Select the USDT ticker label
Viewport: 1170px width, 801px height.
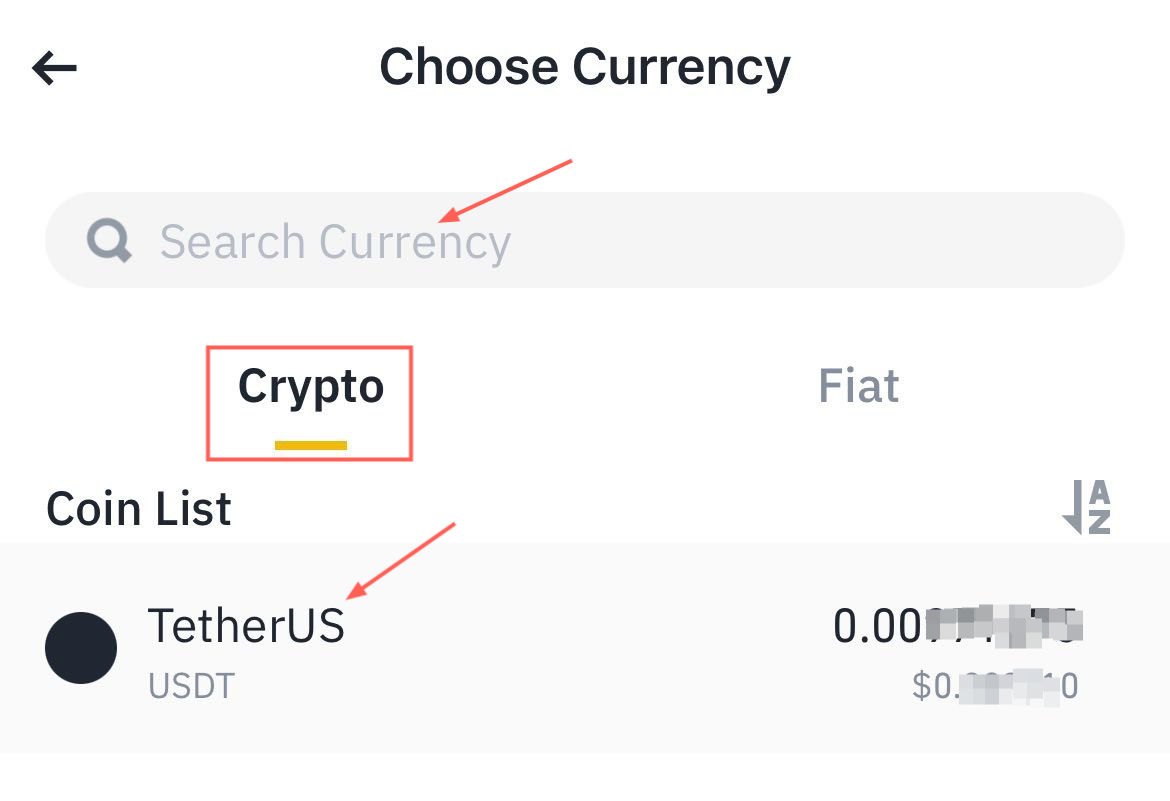coord(192,686)
